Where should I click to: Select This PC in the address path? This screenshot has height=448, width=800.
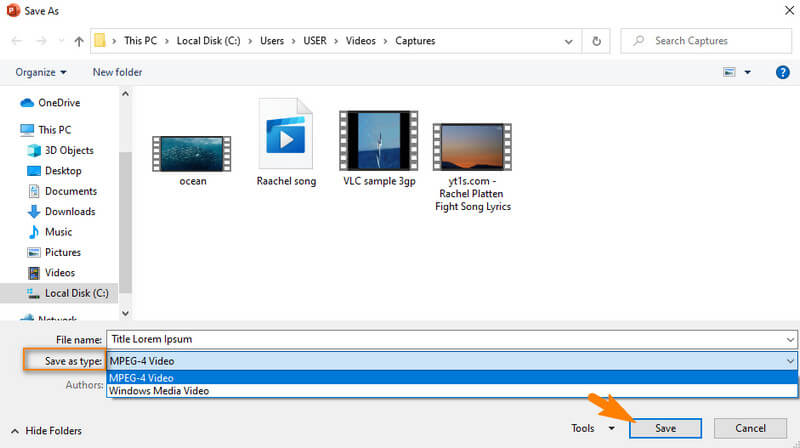pyautogui.click(x=140, y=41)
